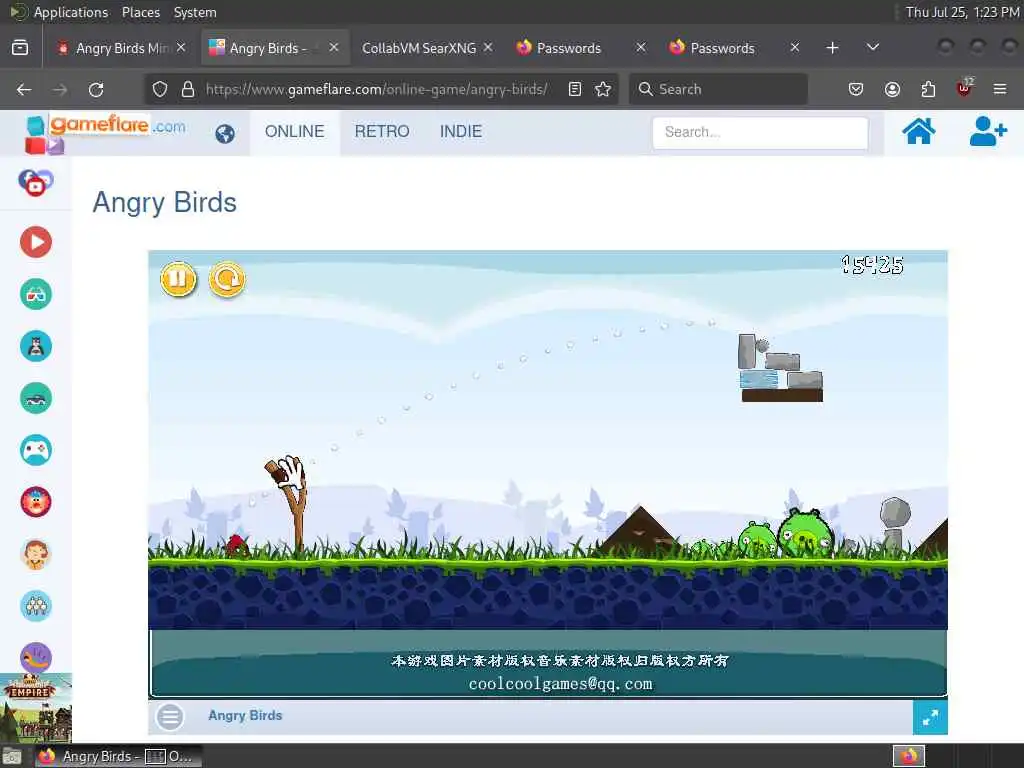Click the gameflare URL address bar
The image size is (1024, 768).
point(377,89)
